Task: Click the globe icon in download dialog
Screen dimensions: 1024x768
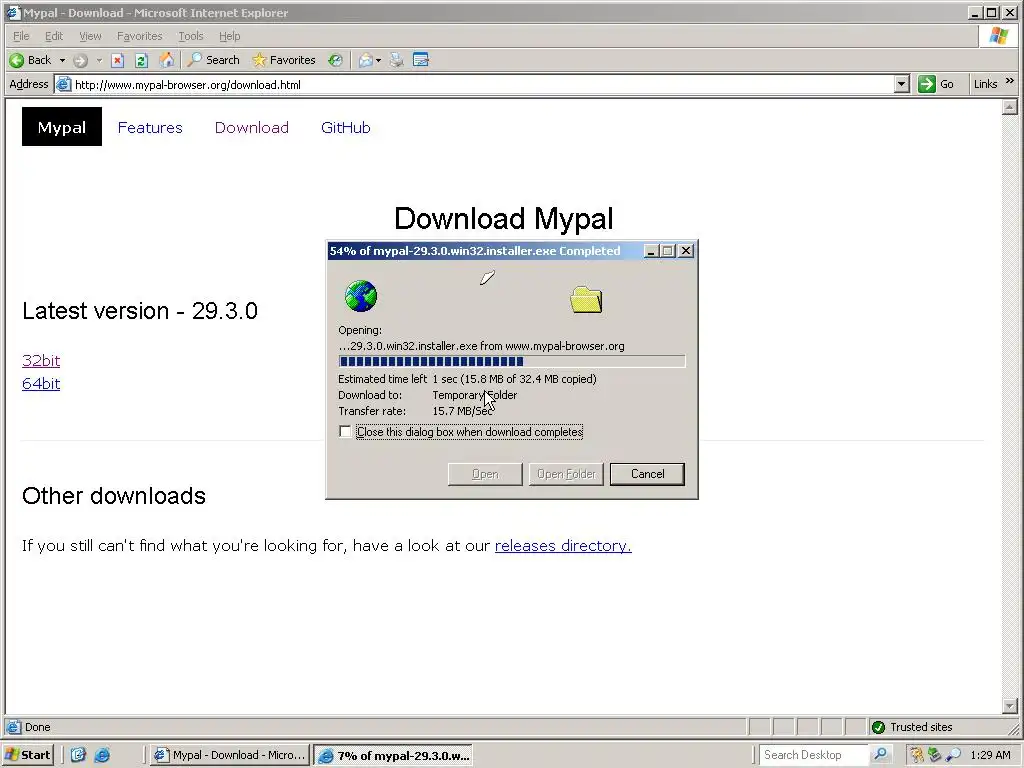Action: pyautogui.click(x=361, y=296)
